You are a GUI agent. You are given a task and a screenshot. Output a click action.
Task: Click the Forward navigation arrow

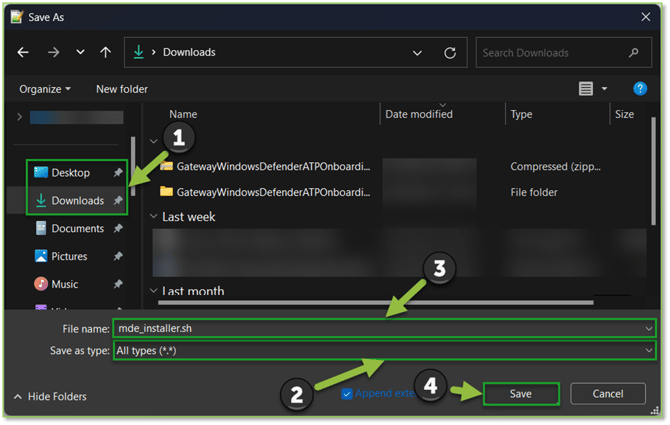tap(53, 53)
